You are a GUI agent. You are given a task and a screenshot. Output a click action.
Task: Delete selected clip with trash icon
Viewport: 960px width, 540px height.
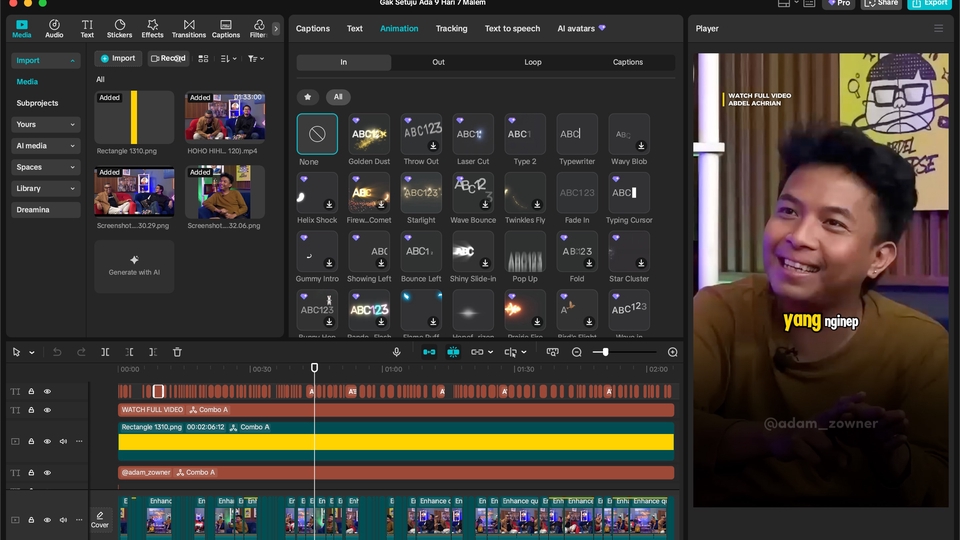click(177, 352)
